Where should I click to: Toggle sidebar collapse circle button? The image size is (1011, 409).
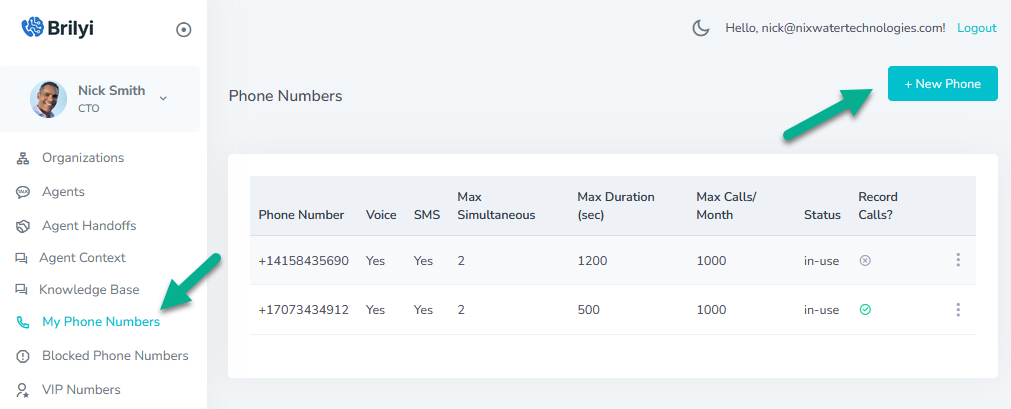[x=183, y=30]
